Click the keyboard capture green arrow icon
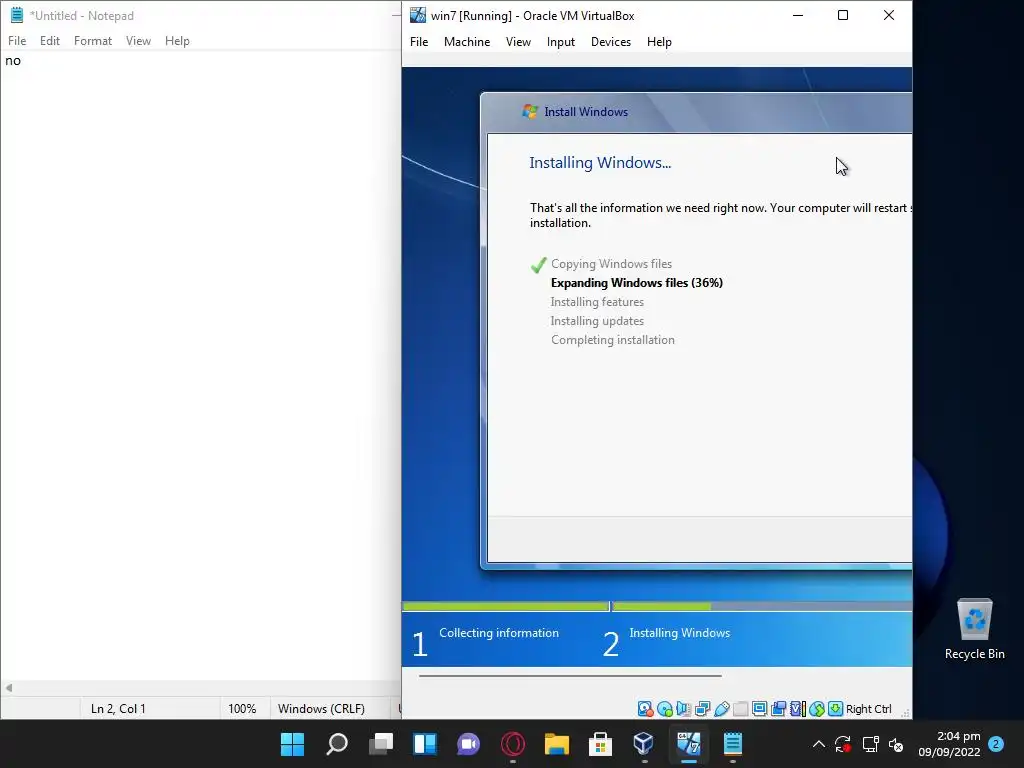This screenshot has width=1024, height=768. pyautogui.click(x=835, y=709)
